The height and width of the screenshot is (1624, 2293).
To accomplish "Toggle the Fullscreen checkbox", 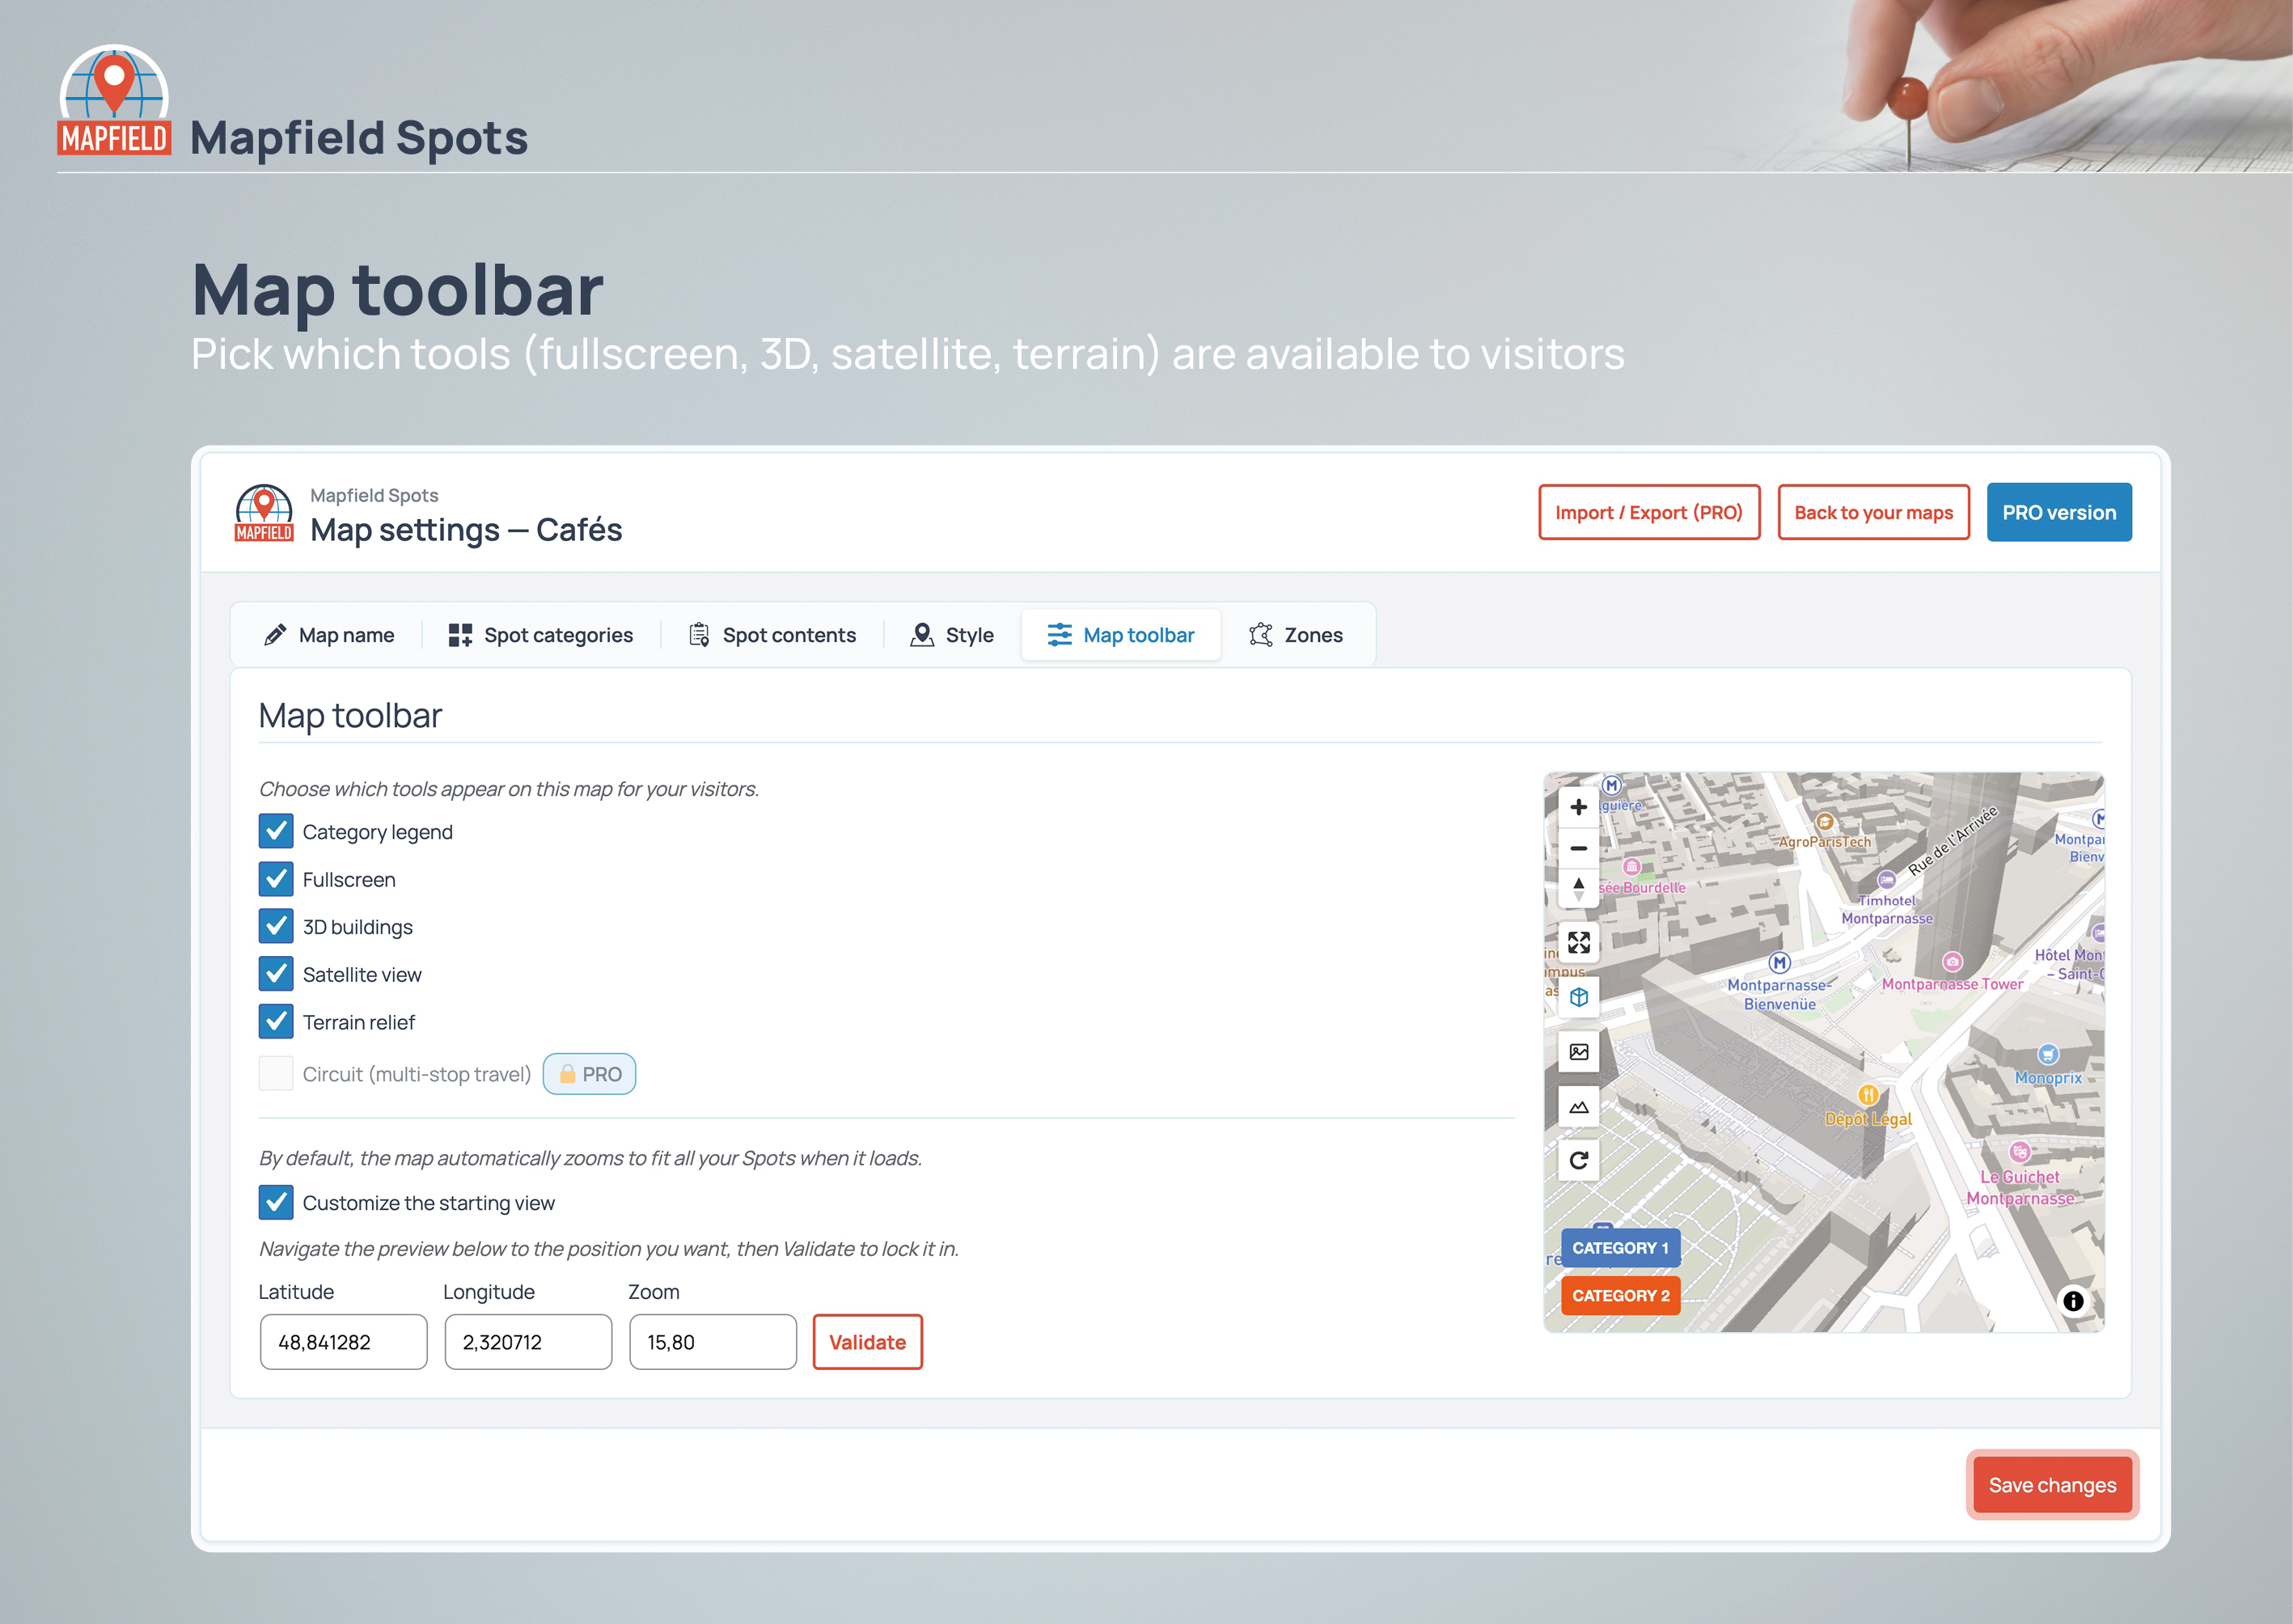I will tap(276, 879).
